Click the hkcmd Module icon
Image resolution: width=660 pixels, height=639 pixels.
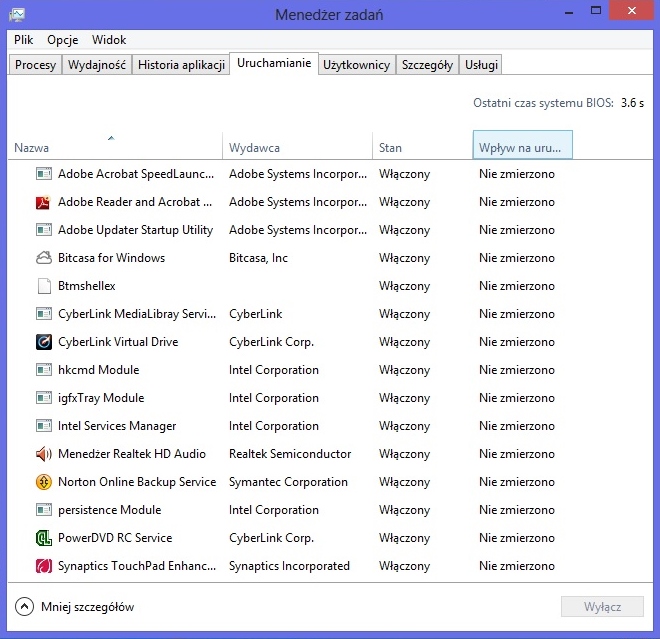coord(44,370)
